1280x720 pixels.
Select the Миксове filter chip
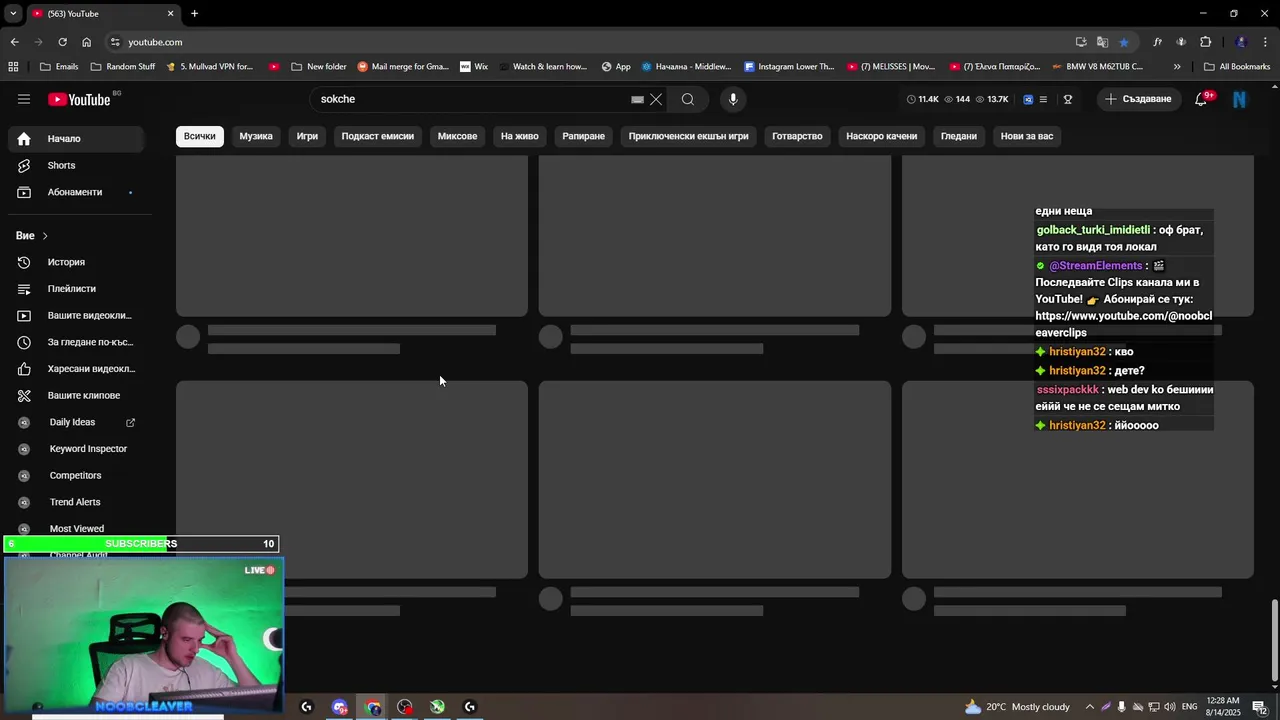coord(457,136)
